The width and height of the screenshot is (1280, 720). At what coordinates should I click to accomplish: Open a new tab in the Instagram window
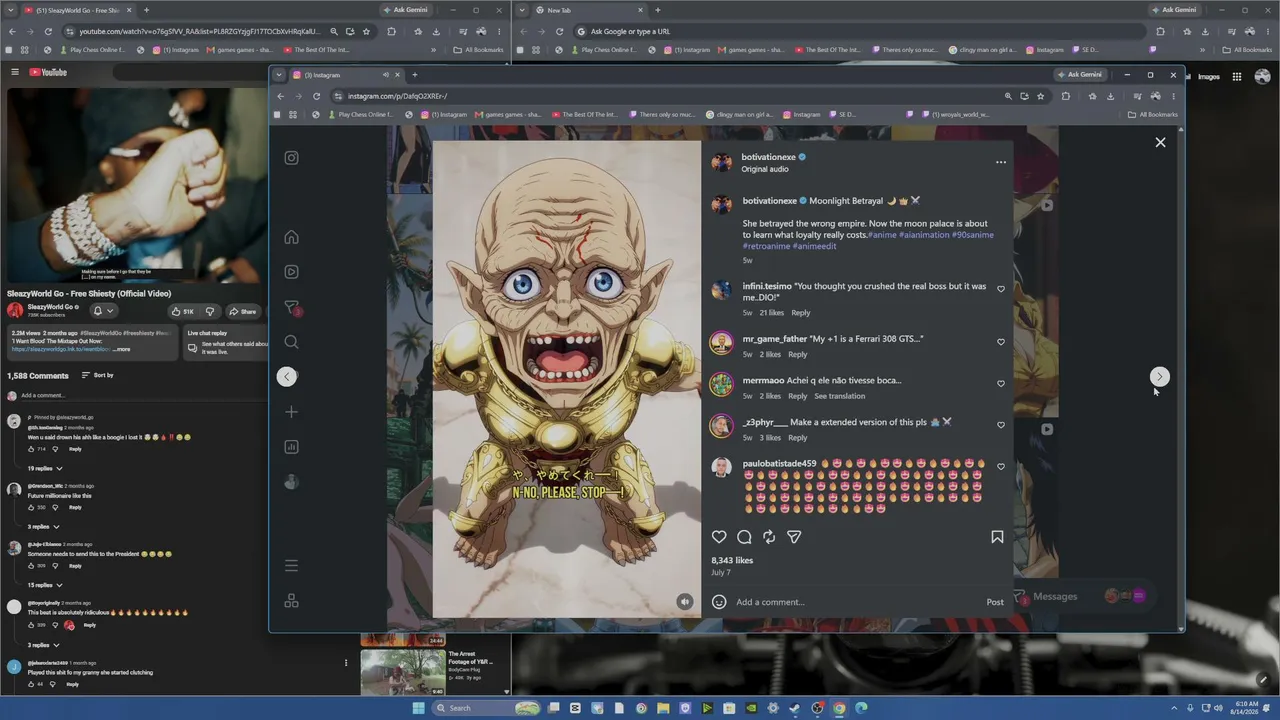point(415,75)
